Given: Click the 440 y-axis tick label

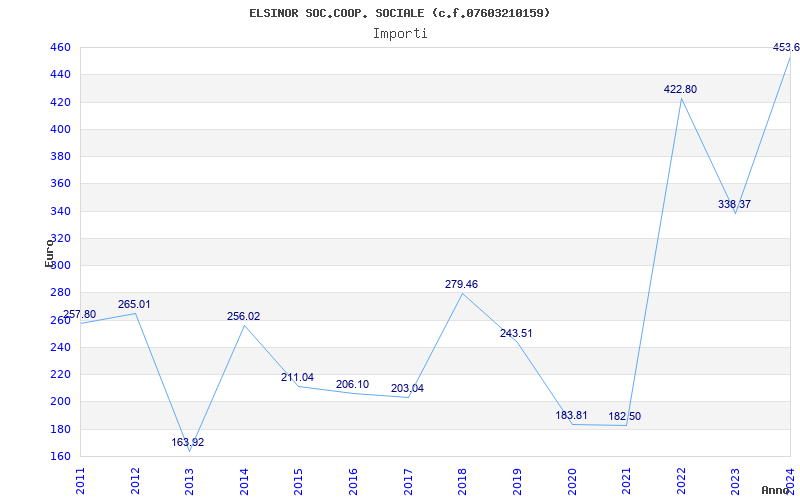Looking at the screenshot, I should coord(60,75).
